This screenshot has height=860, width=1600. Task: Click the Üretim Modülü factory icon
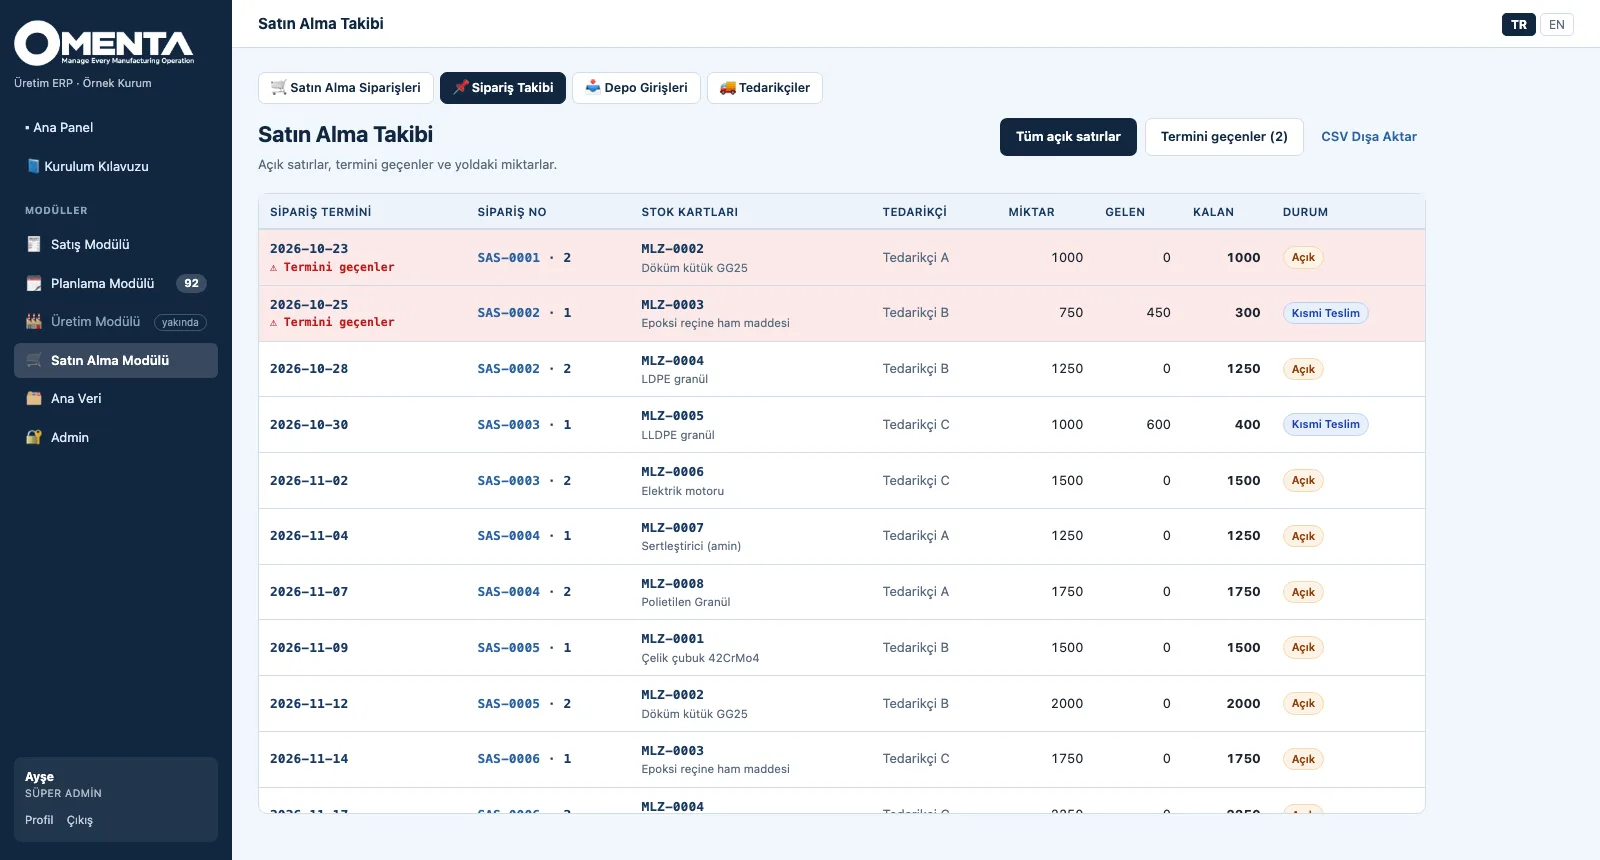34,322
